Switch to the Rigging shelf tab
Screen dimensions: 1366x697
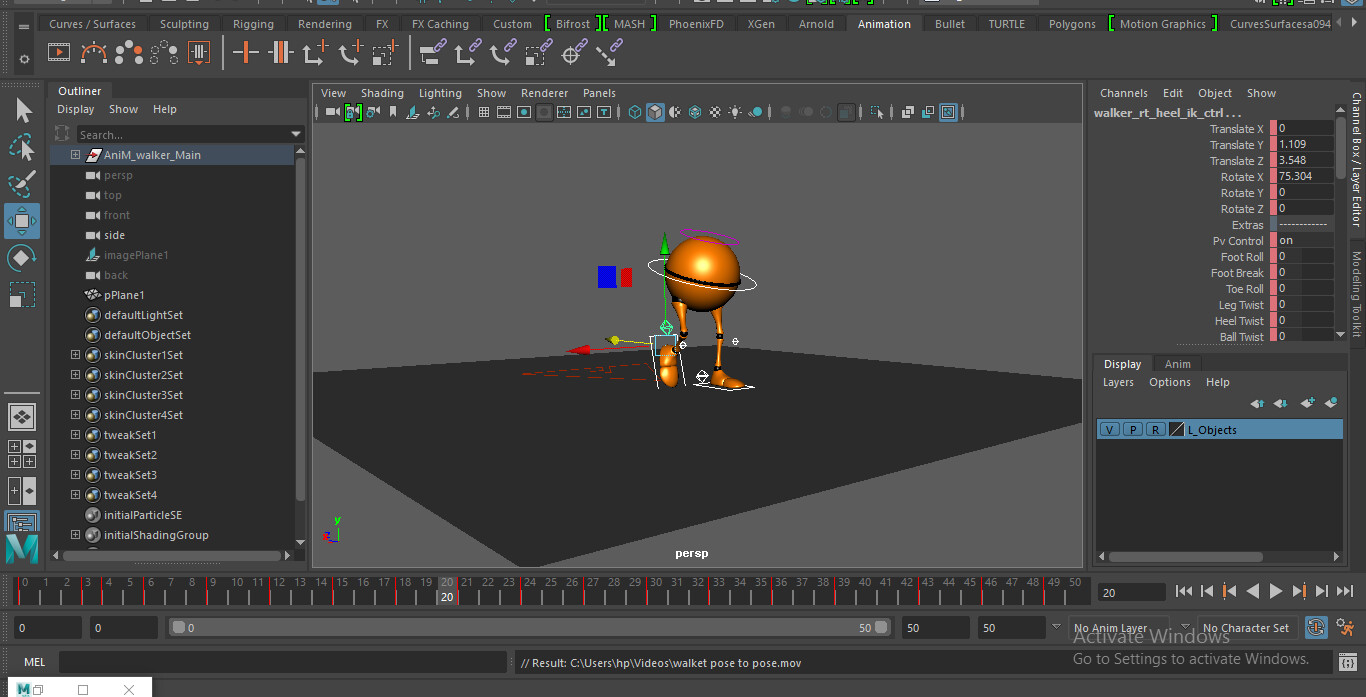(253, 24)
